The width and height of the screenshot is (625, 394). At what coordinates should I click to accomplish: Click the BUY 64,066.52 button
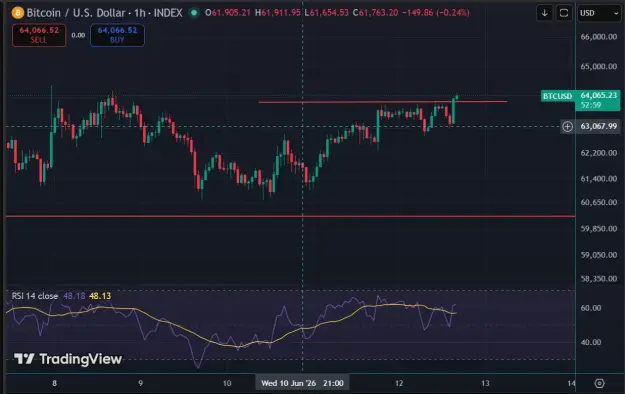coord(117,35)
